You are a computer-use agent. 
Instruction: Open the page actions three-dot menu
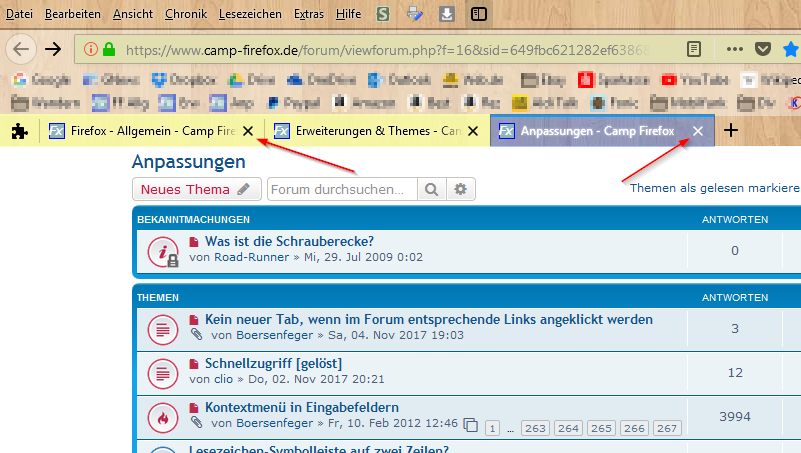[x=735, y=49]
